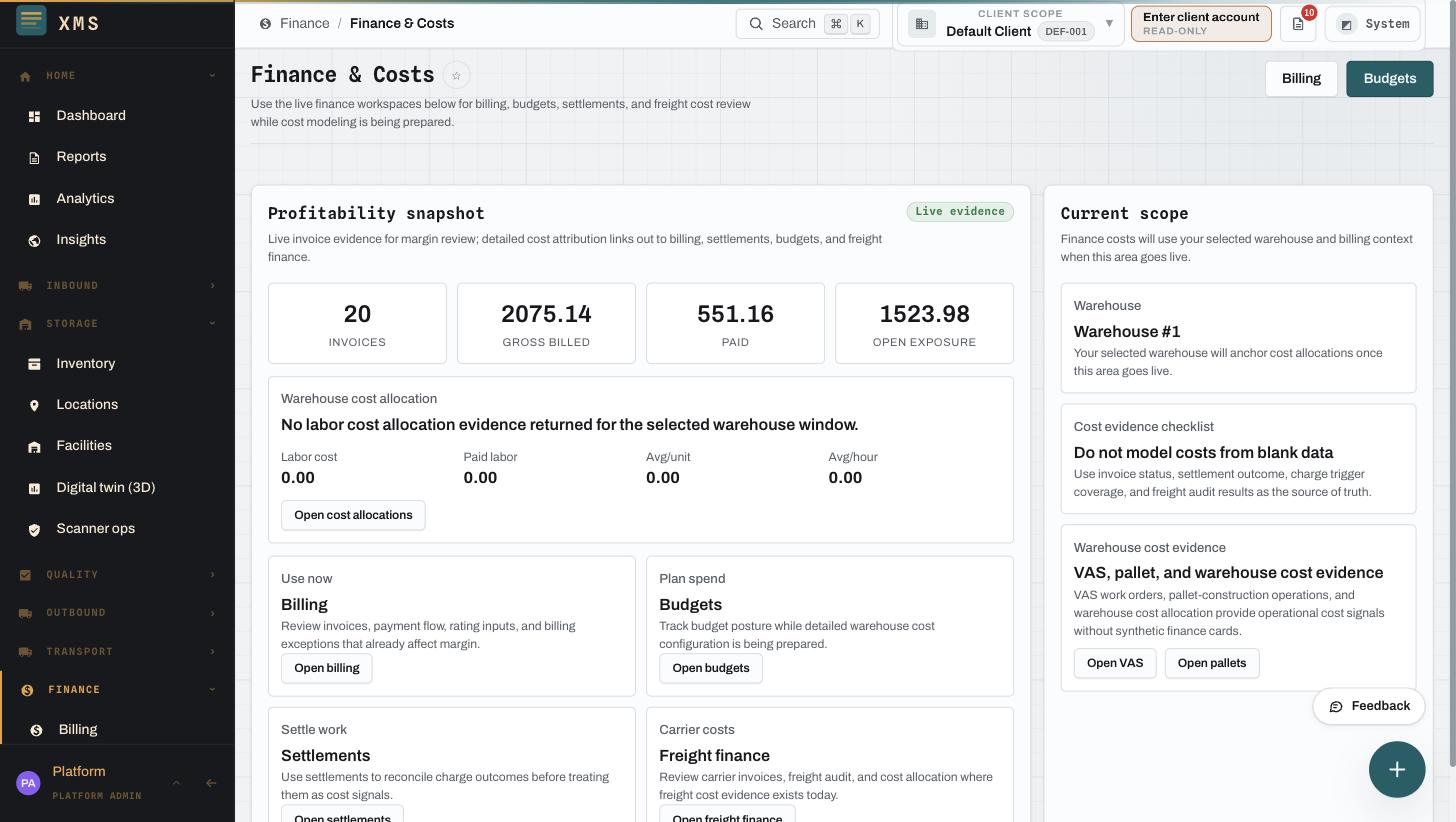Click the XMS hamburger logo icon

tap(31, 20)
